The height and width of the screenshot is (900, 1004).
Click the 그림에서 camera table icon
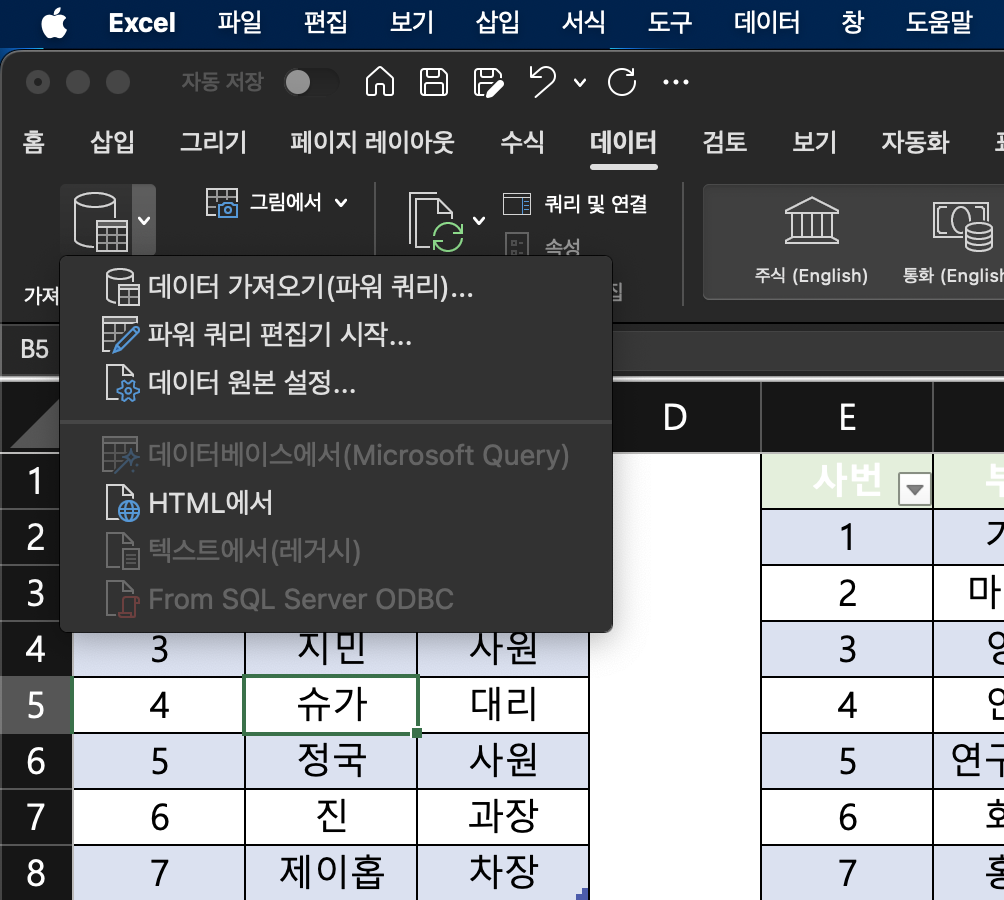point(222,203)
